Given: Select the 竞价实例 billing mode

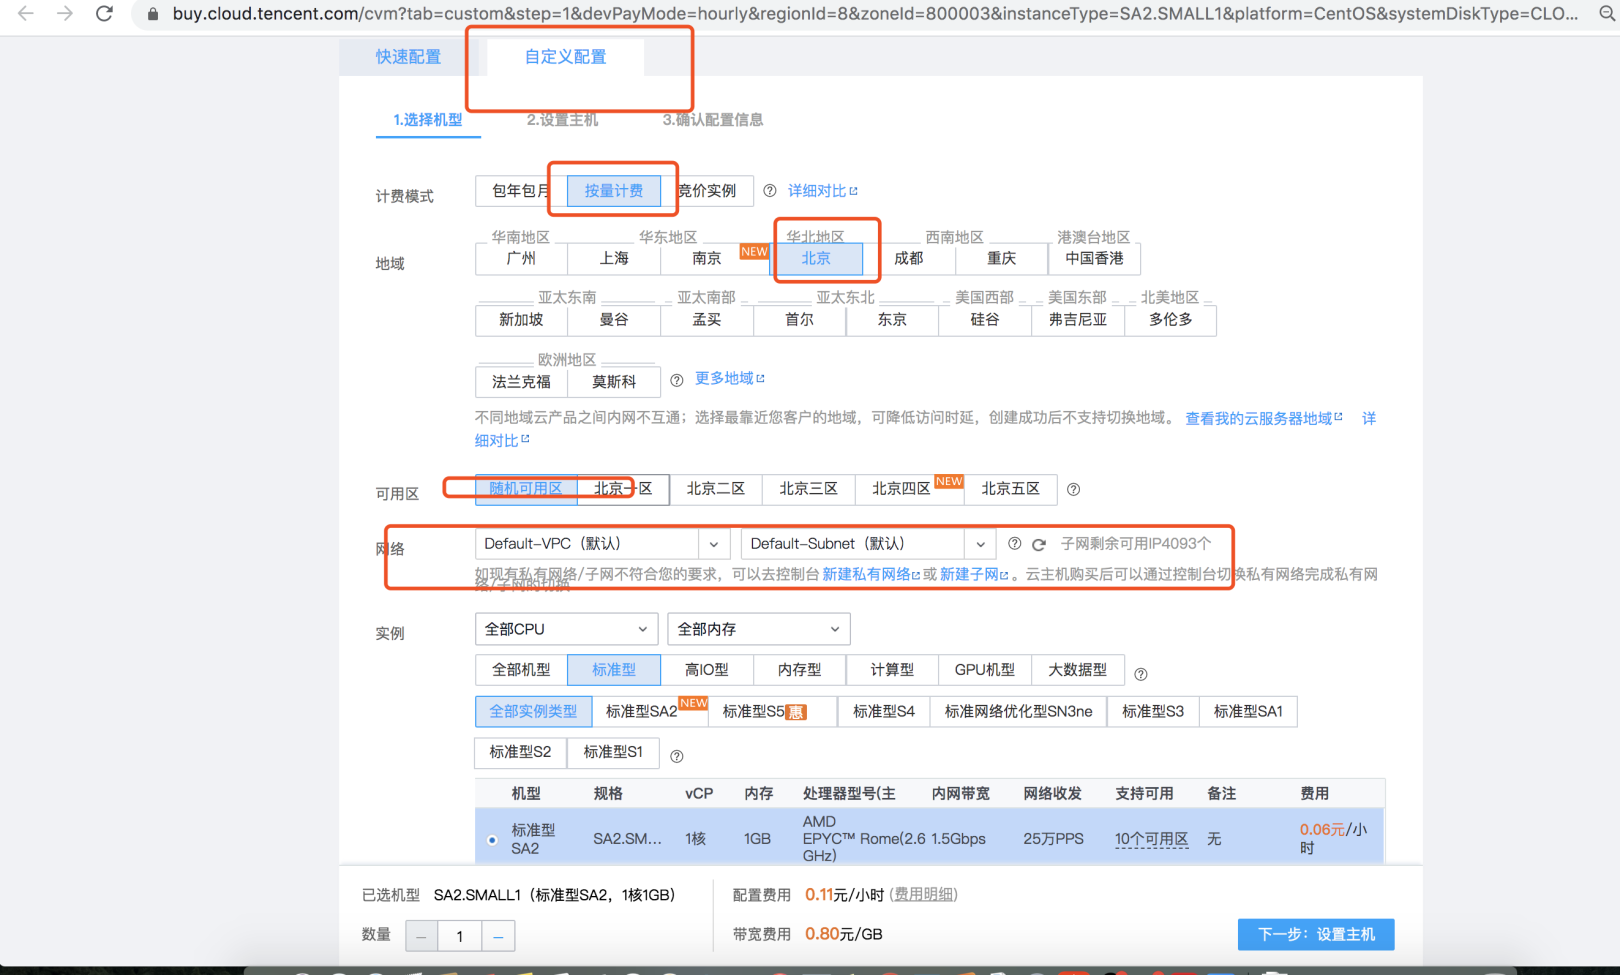Looking at the screenshot, I should point(707,191).
